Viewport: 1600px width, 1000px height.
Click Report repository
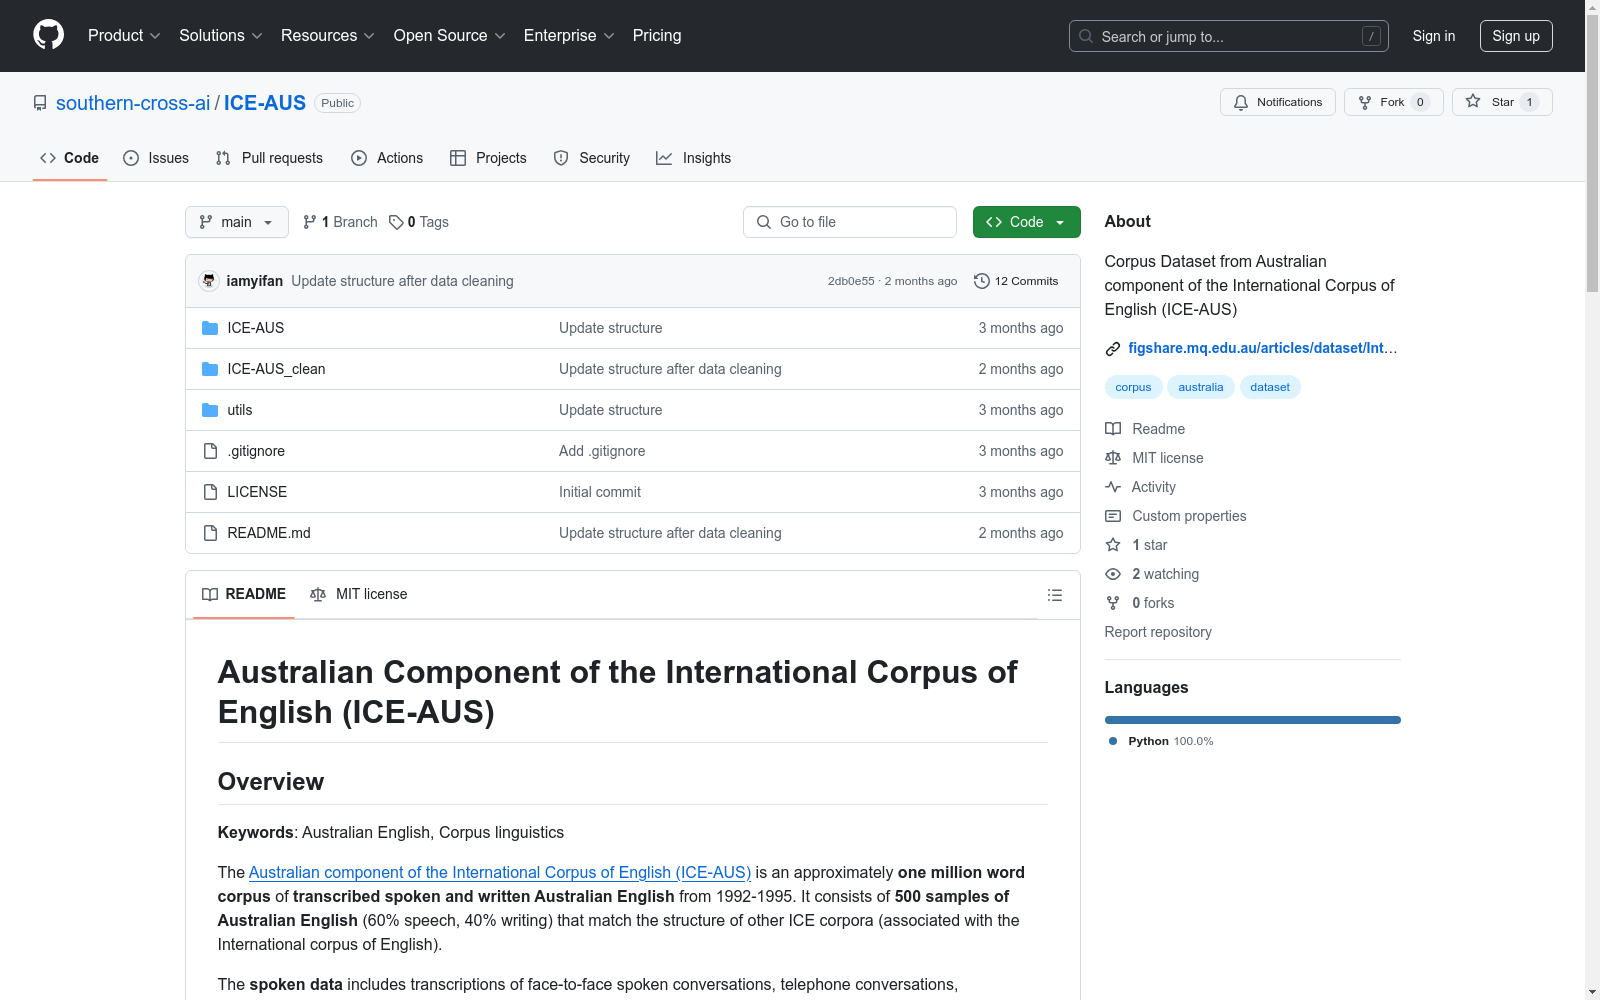pos(1158,632)
